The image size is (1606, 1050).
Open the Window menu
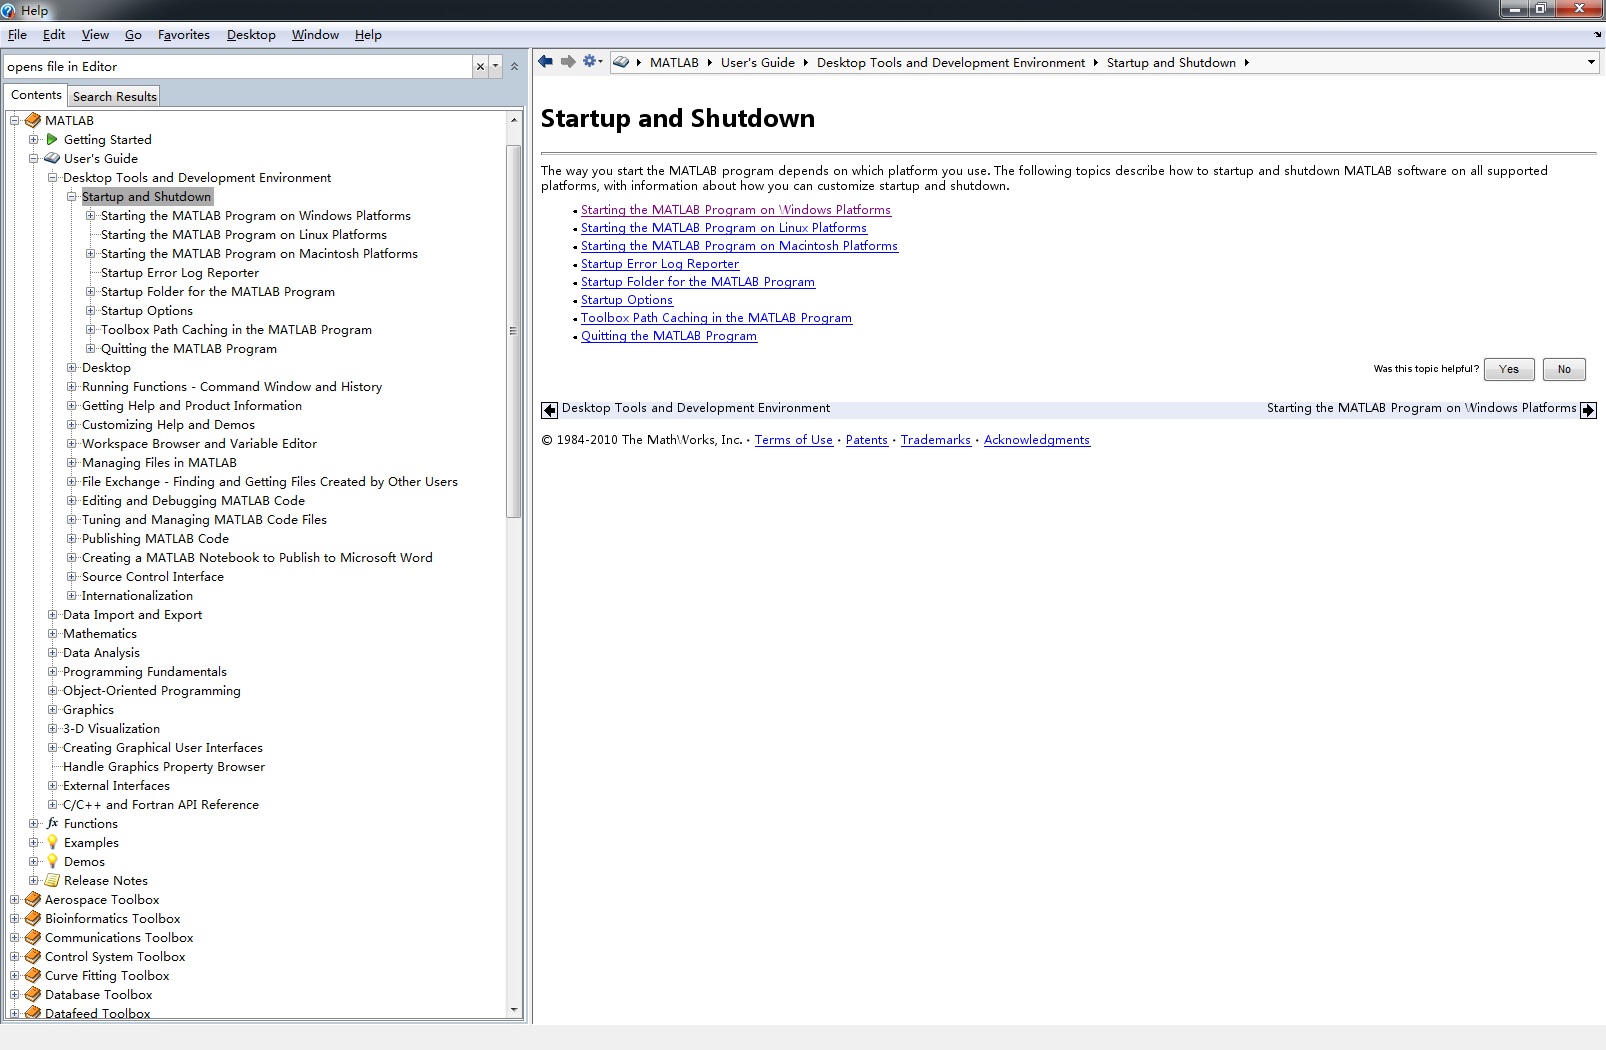point(315,34)
